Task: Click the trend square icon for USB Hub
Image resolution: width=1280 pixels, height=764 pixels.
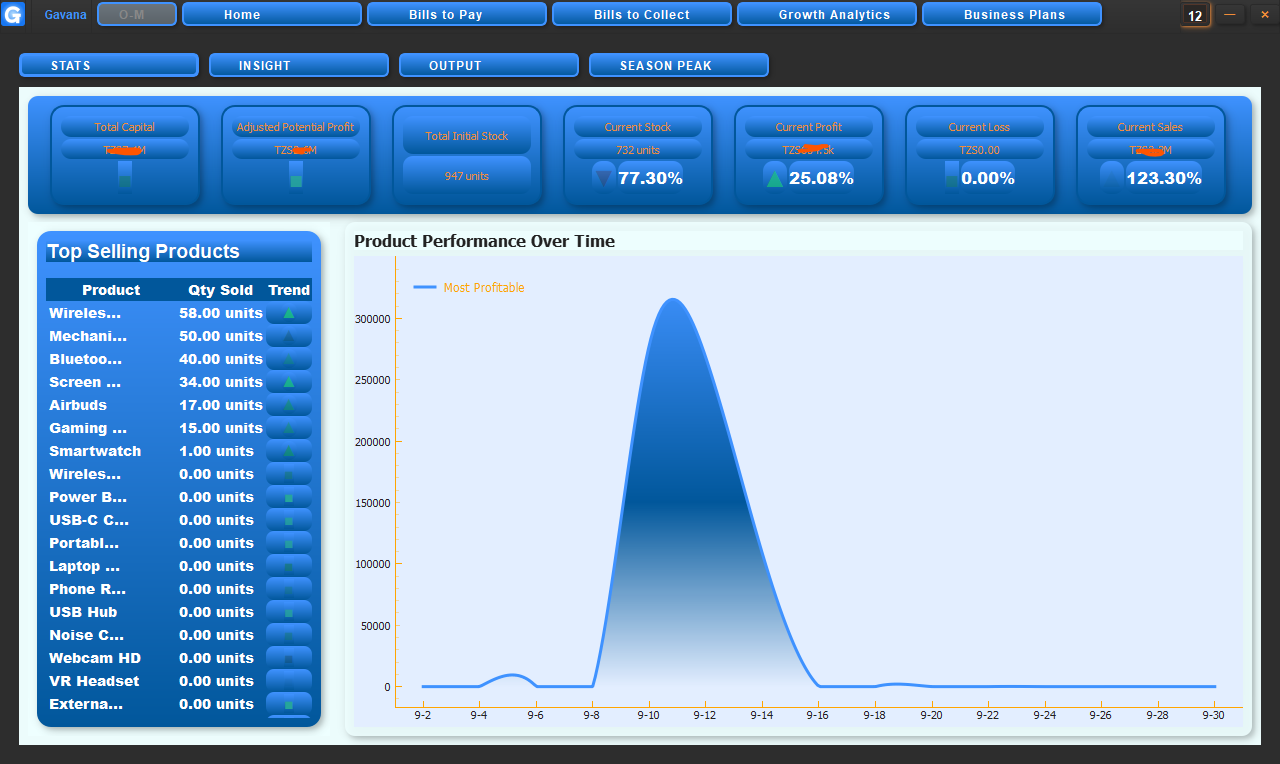Action: (x=289, y=612)
